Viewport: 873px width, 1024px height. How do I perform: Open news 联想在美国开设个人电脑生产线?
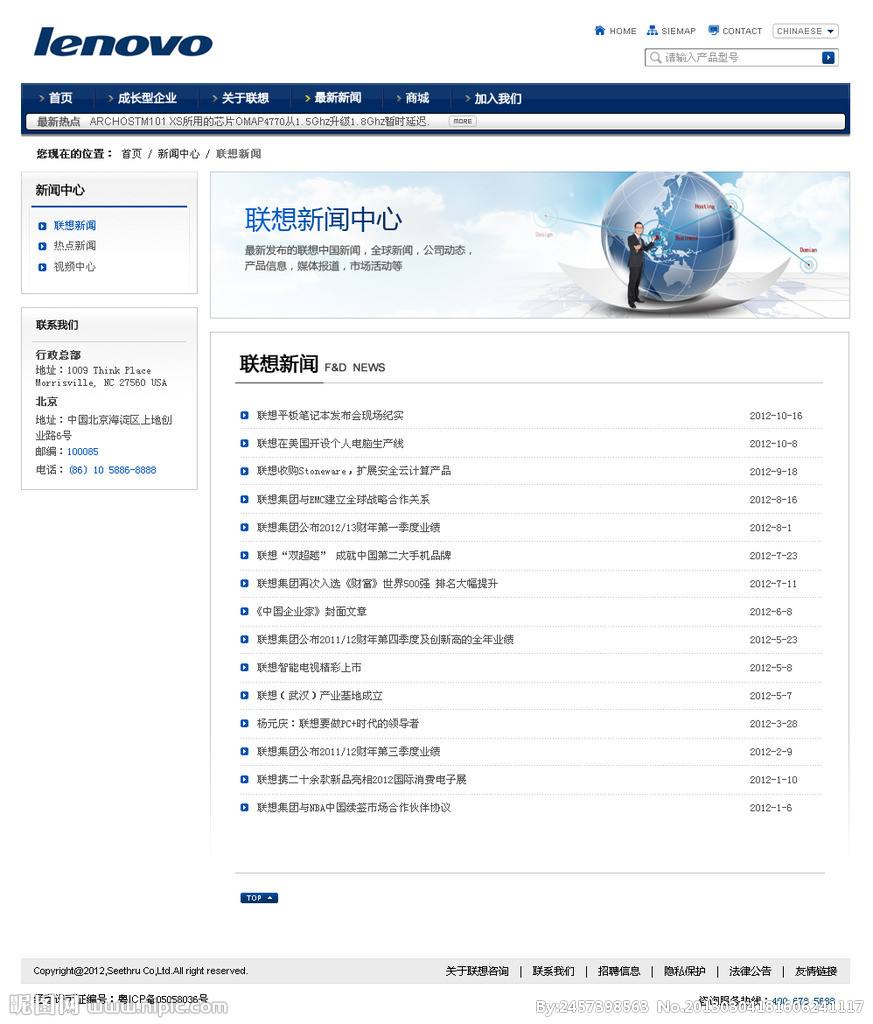tap(330, 443)
